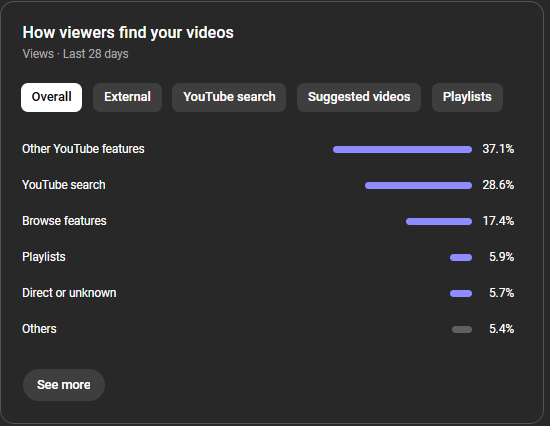Click the Playlists row label in list
The image size is (550, 426).
(x=44, y=257)
